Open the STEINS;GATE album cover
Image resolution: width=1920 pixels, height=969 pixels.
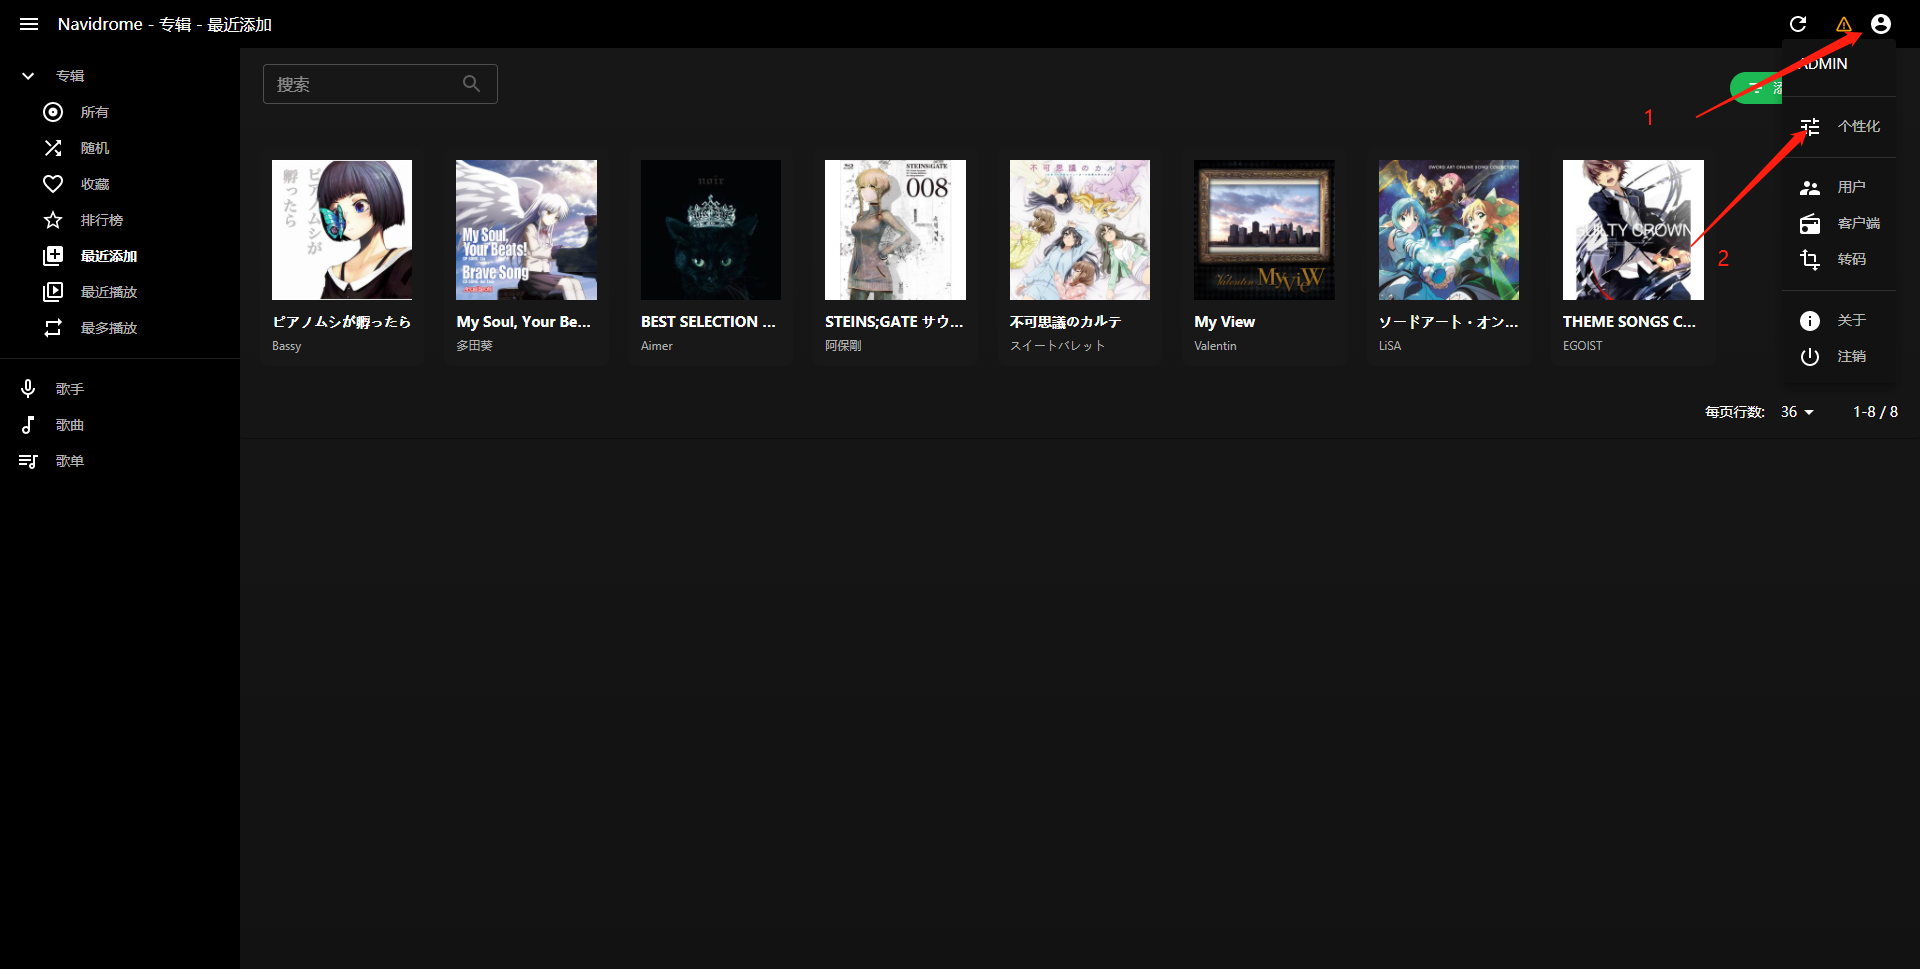tap(895, 230)
